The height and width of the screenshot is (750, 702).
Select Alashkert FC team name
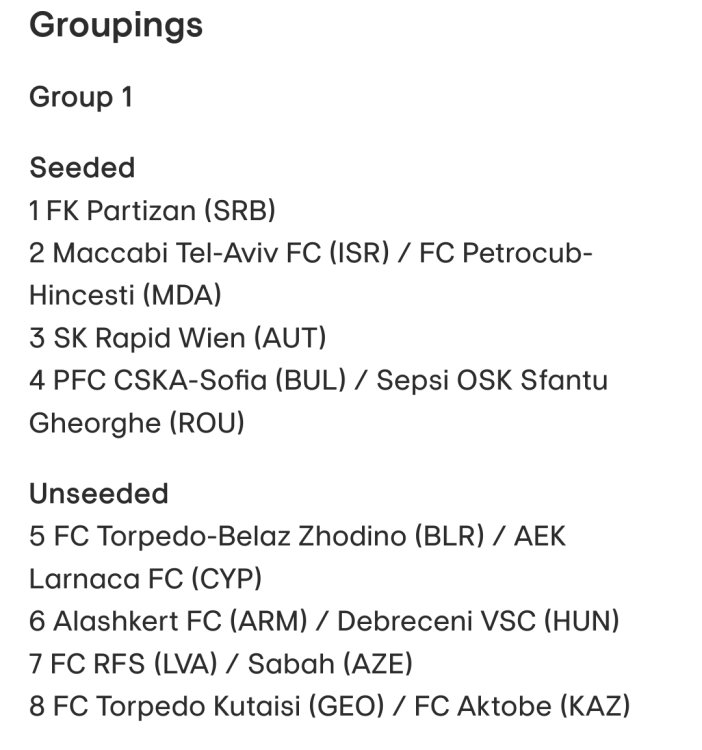click(x=137, y=621)
